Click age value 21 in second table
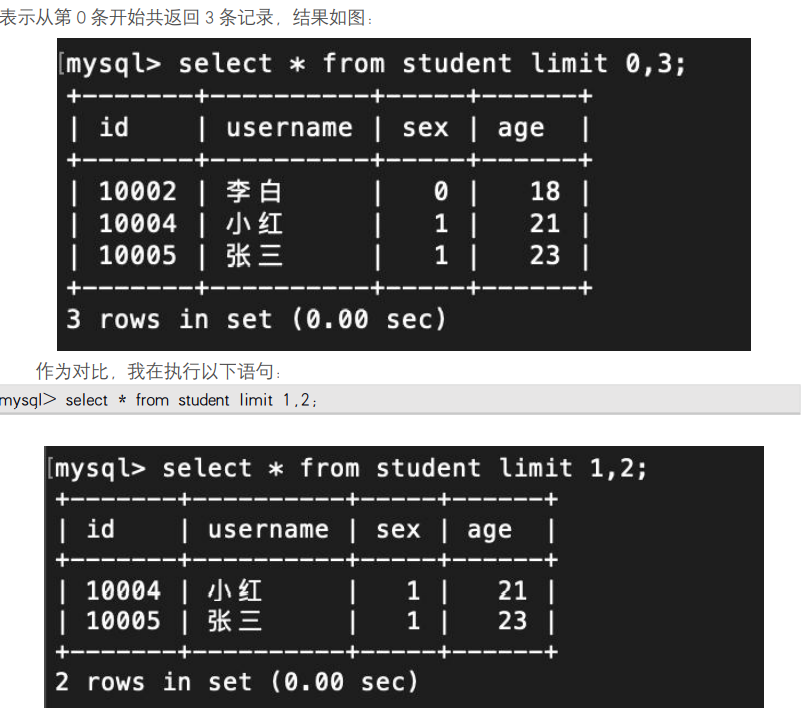This screenshot has width=804, height=708. [x=512, y=591]
